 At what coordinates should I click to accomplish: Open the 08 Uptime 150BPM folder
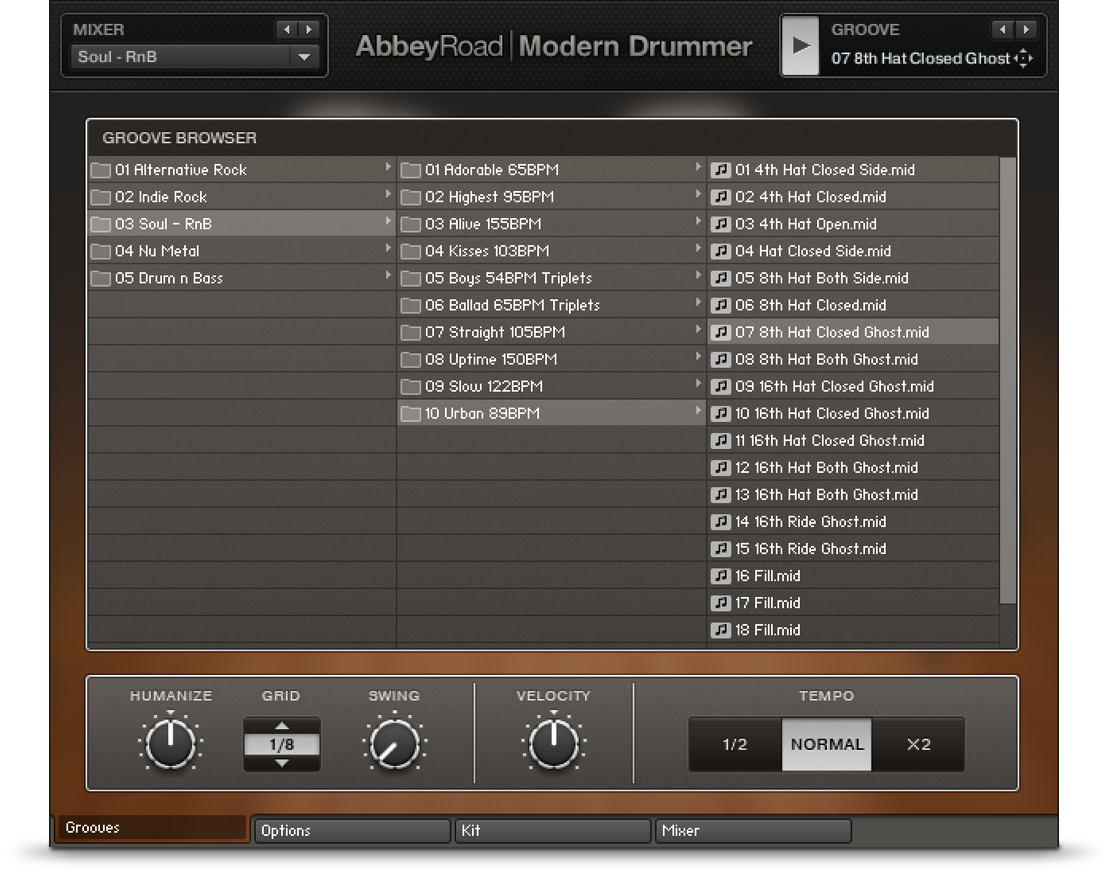(551, 359)
